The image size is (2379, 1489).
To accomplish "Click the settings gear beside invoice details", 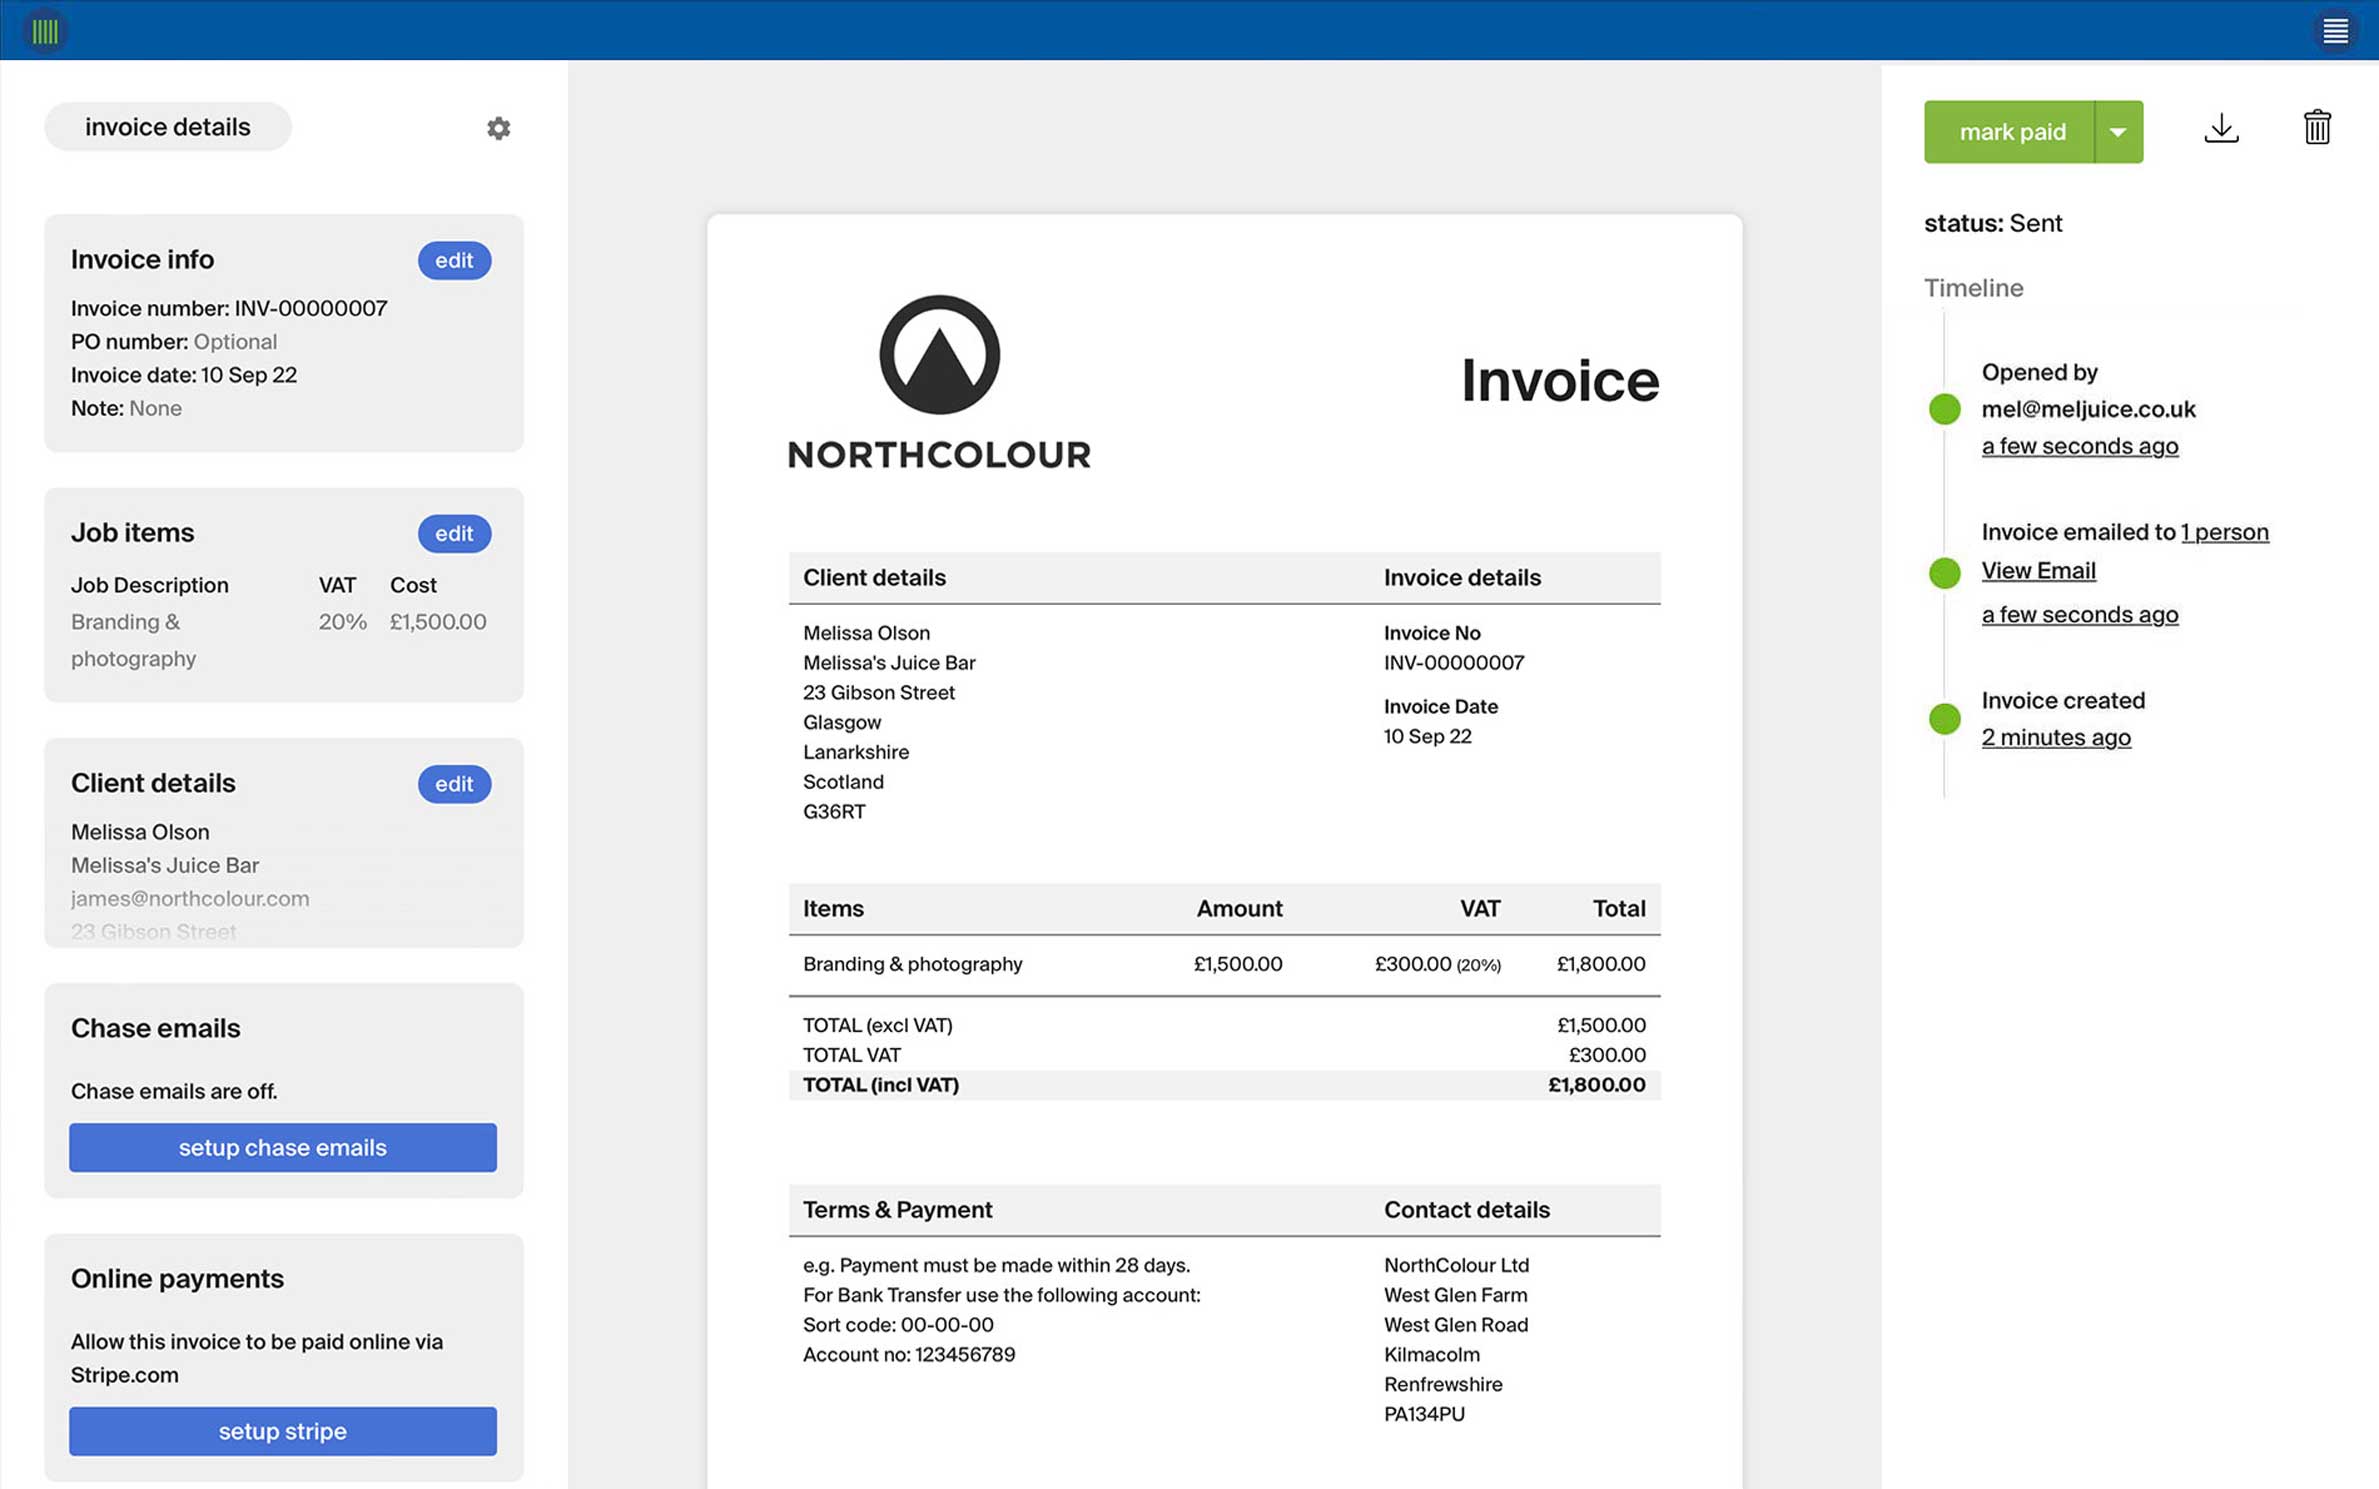I will coord(498,128).
